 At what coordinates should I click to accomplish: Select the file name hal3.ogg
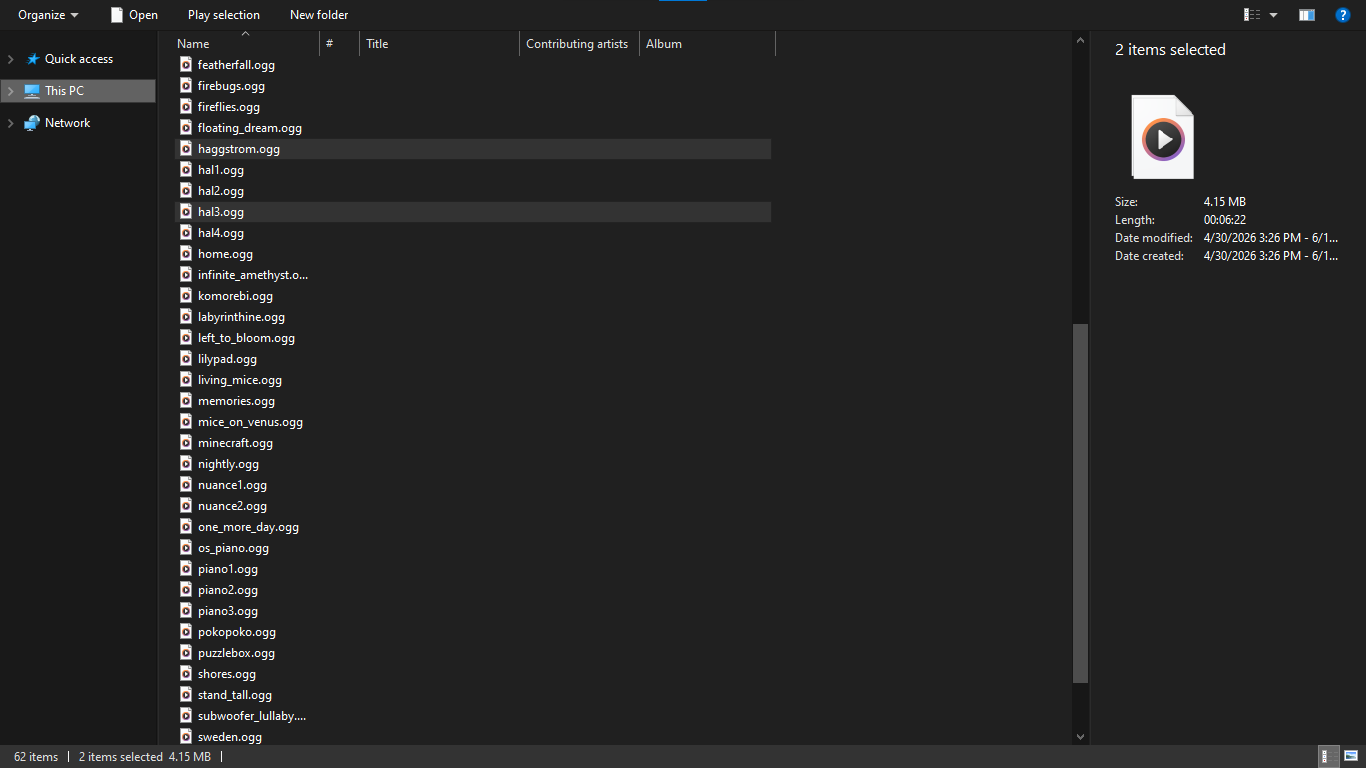221,212
